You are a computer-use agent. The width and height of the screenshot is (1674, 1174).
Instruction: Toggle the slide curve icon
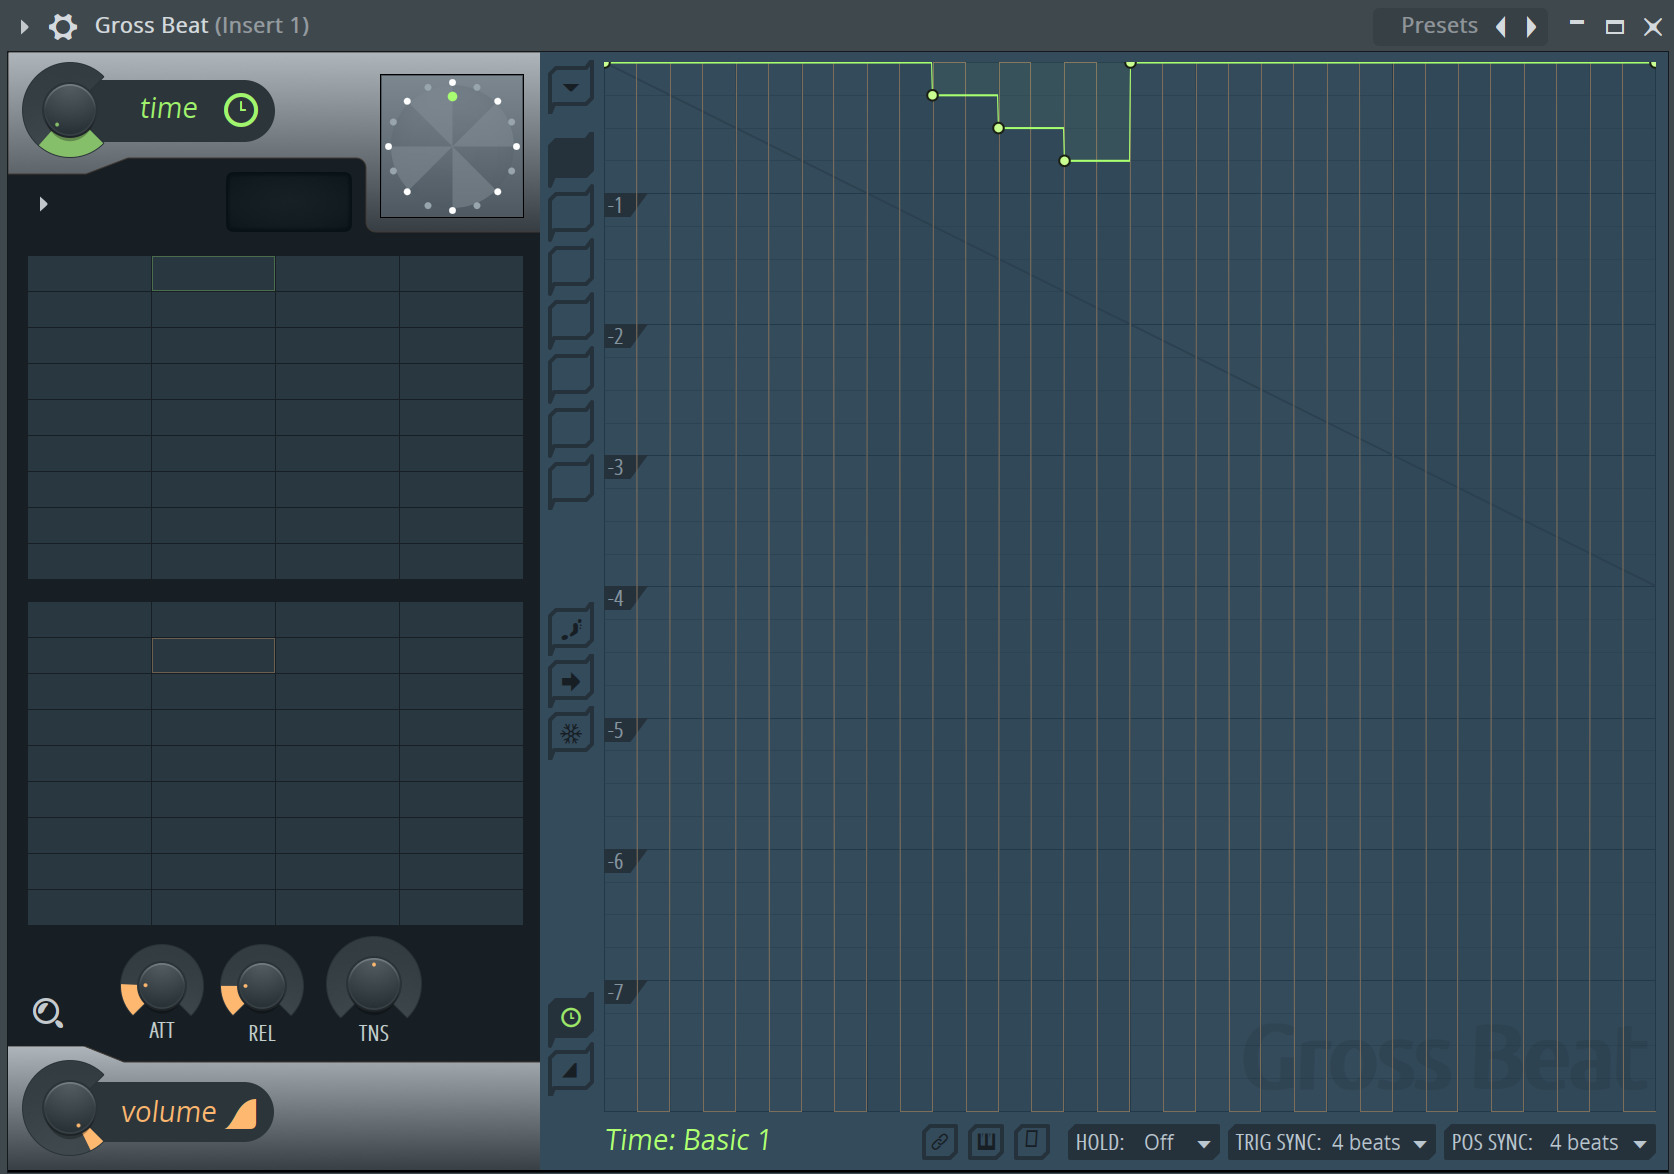pos(571,630)
